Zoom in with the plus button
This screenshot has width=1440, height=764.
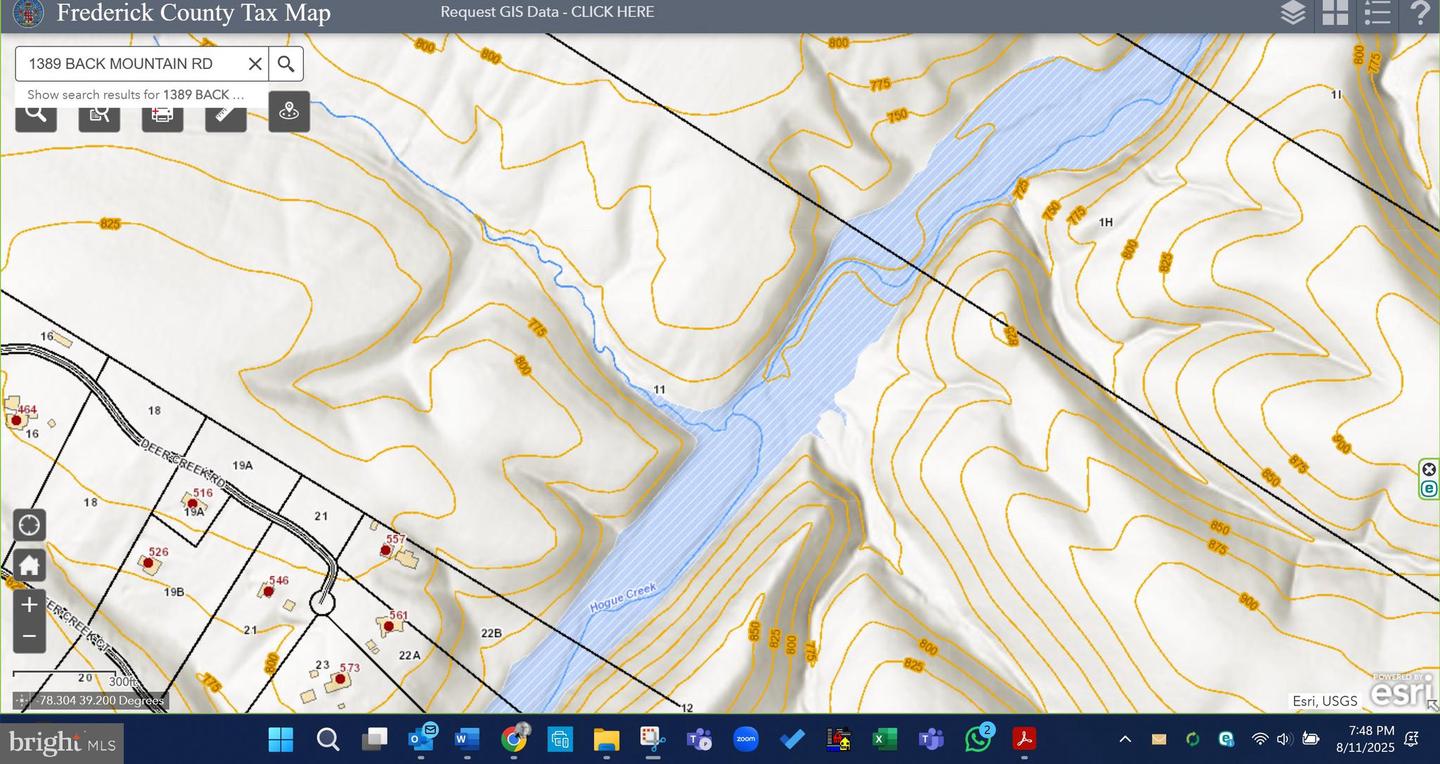(29, 605)
